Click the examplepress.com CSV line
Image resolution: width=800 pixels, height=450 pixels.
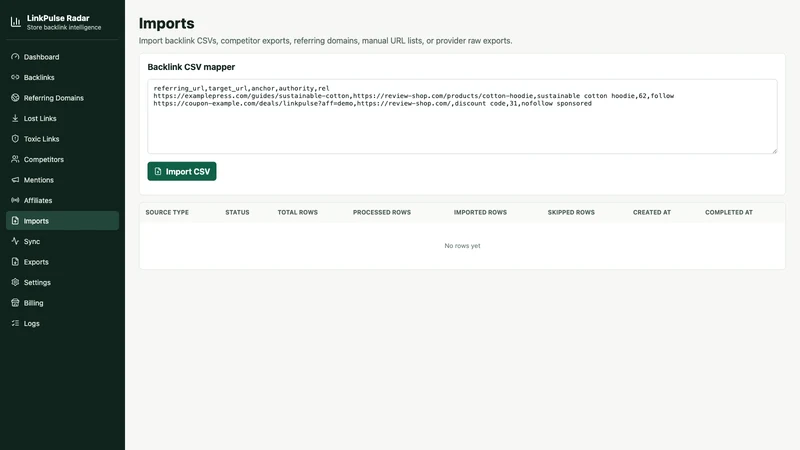[413, 96]
